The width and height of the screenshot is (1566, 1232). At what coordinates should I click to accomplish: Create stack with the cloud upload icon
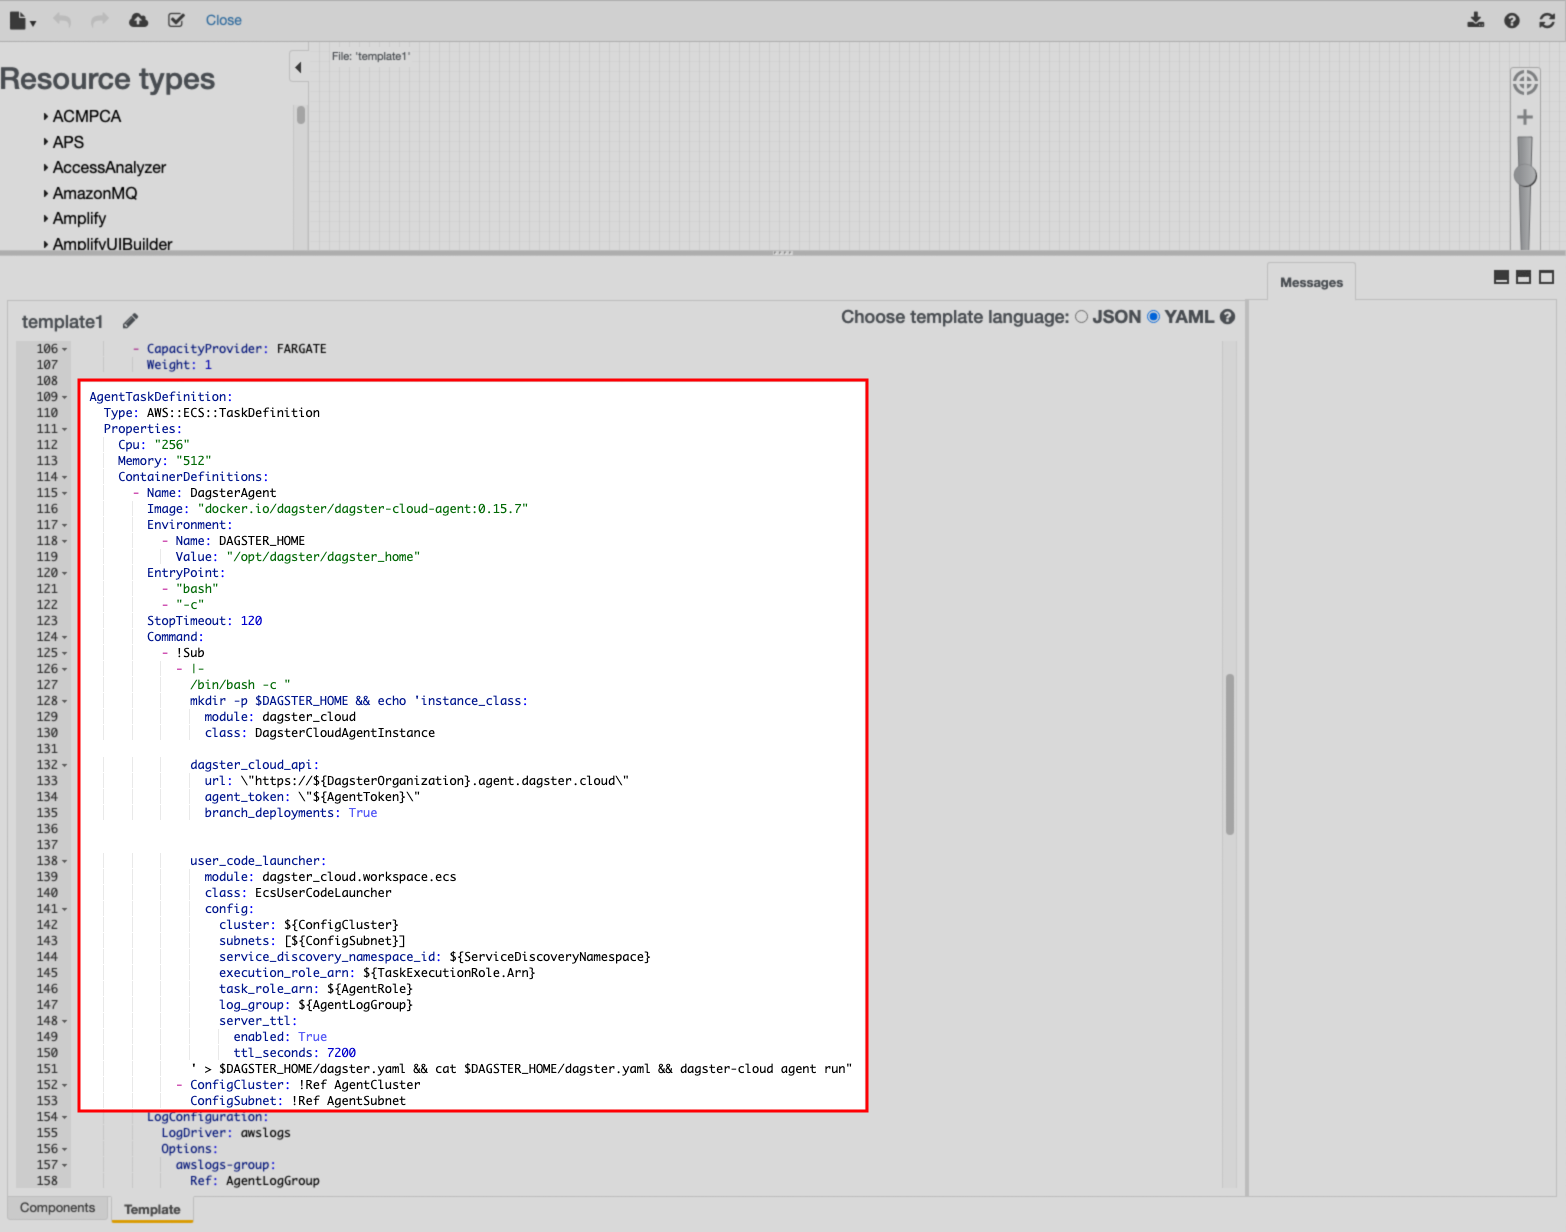pos(138,19)
